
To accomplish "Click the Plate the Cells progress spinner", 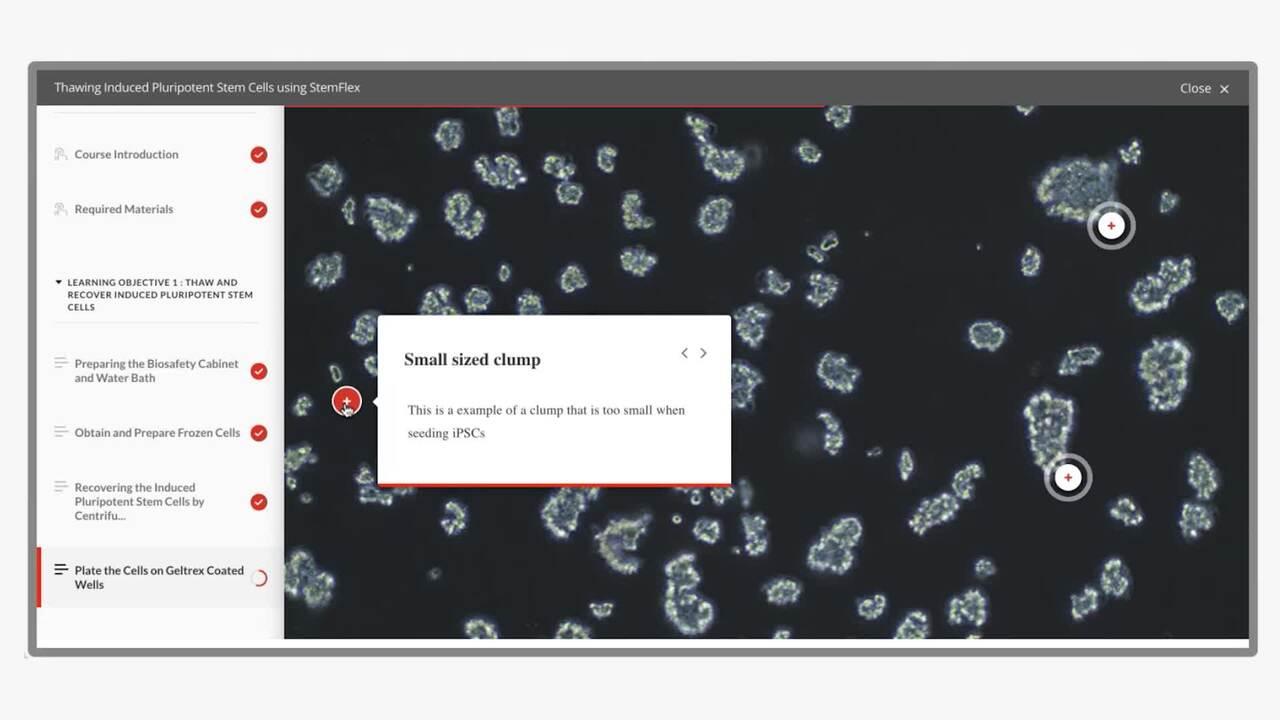I will click(259, 578).
